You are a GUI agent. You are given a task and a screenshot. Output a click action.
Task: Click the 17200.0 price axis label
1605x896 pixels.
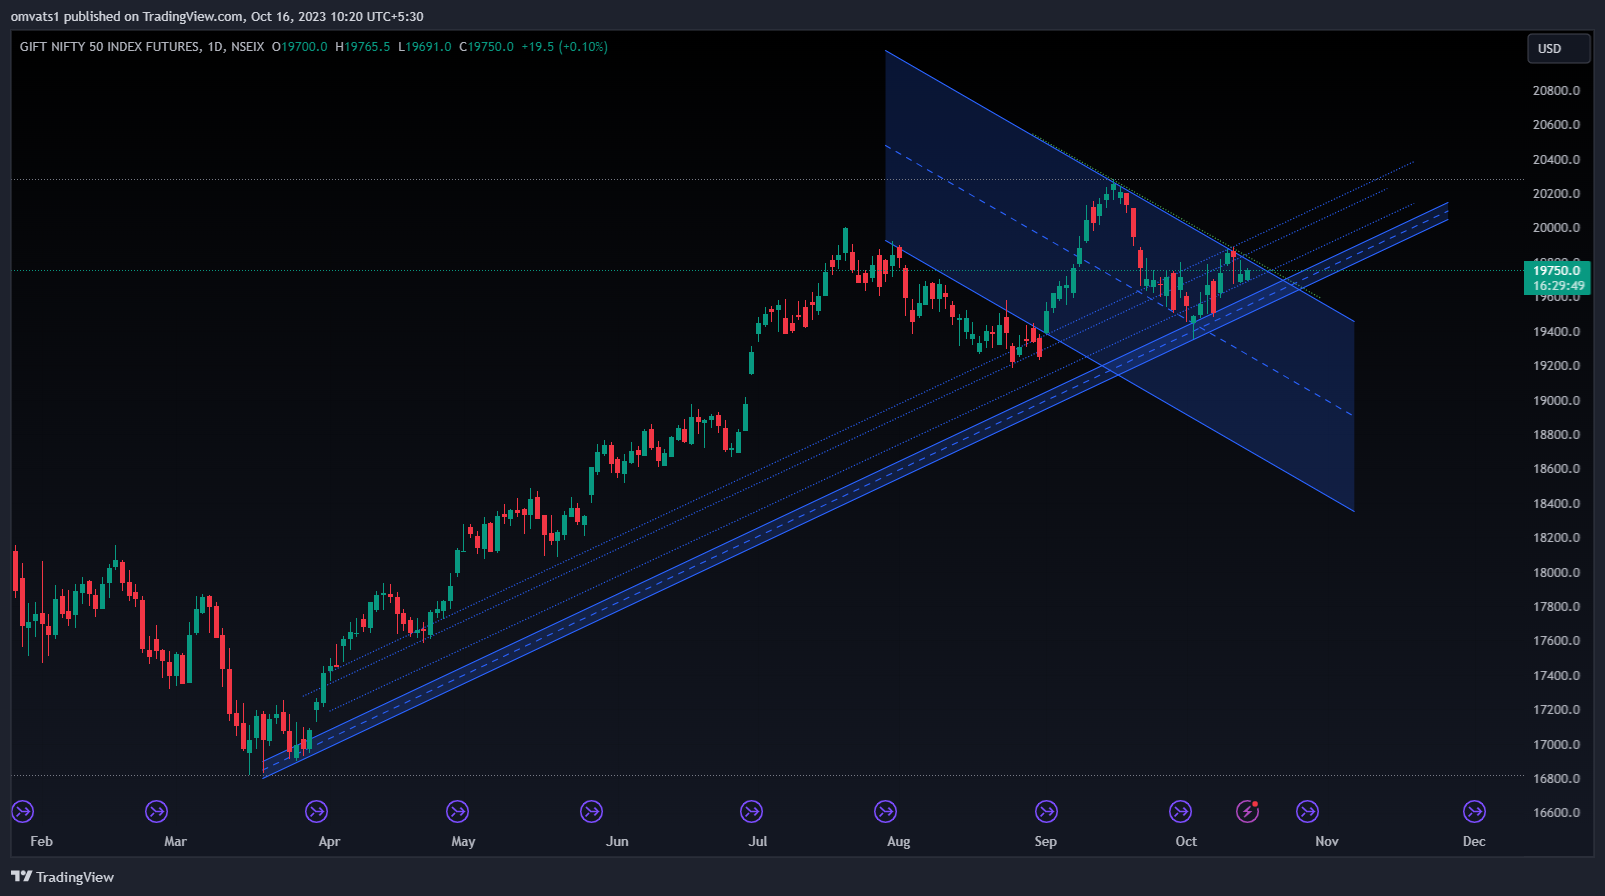click(1556, 710)
